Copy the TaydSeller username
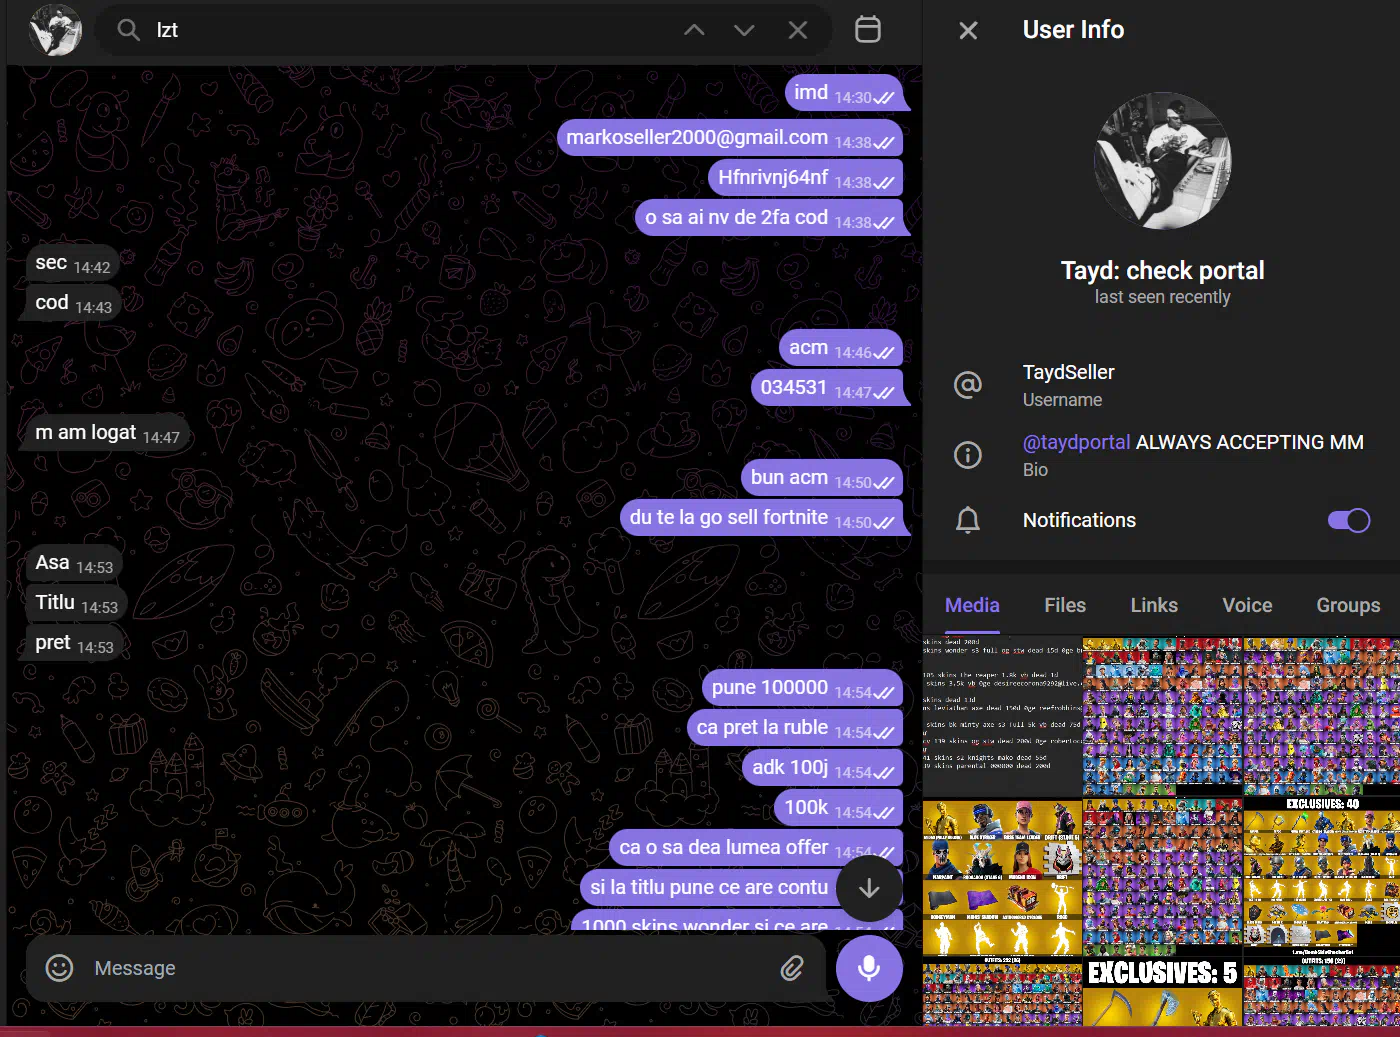Image resolution: width=1400 pixels, height=1037 pixels. coord(1068,372)
